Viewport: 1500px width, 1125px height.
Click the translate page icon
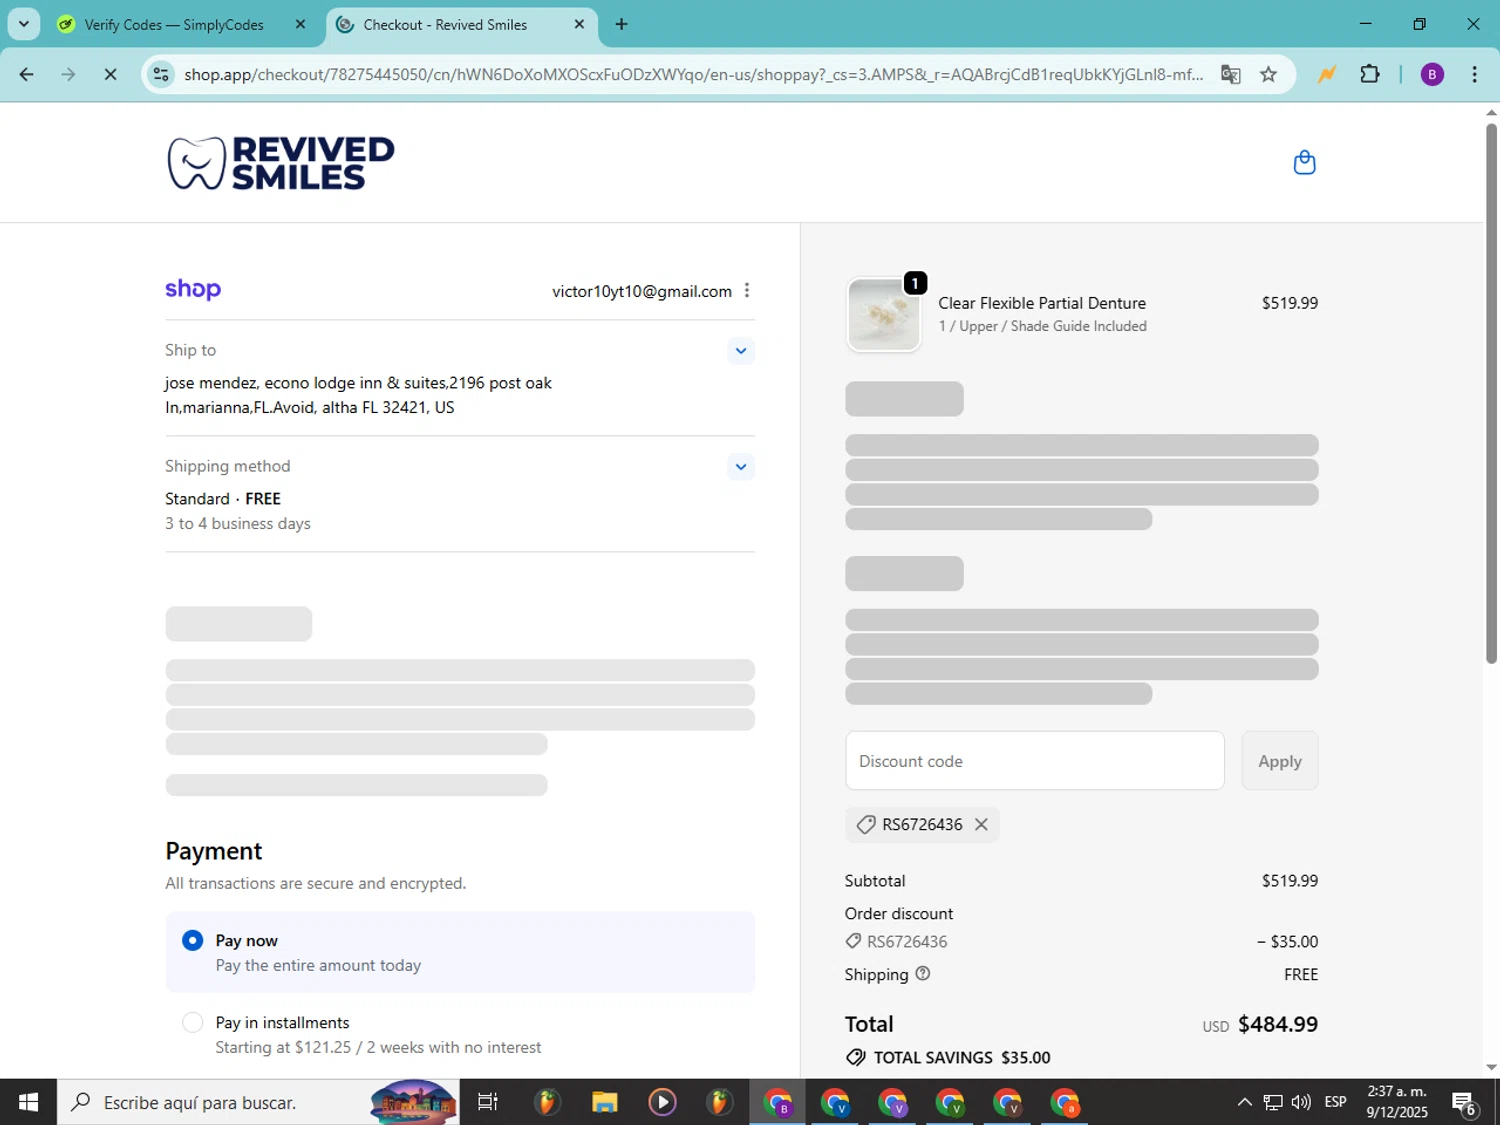point(1231,74)
